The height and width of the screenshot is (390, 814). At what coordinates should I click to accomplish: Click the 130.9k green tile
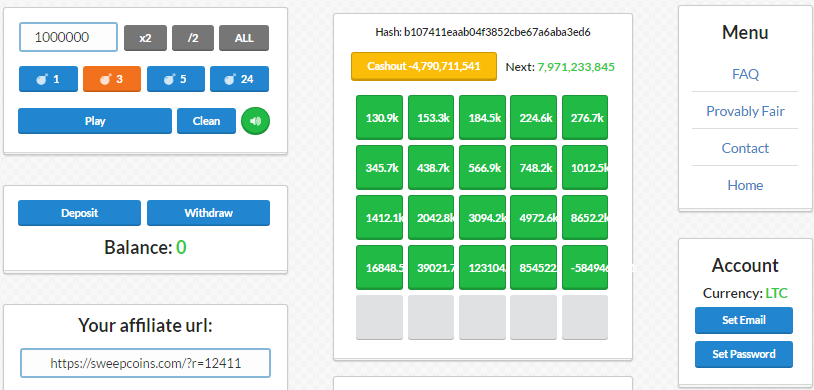click(379, 117)
